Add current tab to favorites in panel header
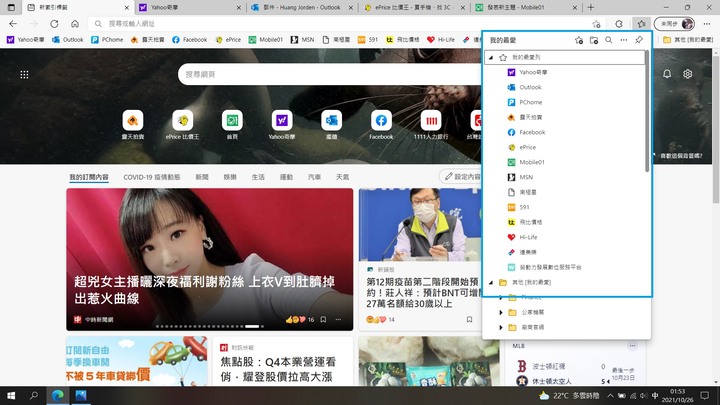This screenshot has width=720, height=405. point(579,40)
